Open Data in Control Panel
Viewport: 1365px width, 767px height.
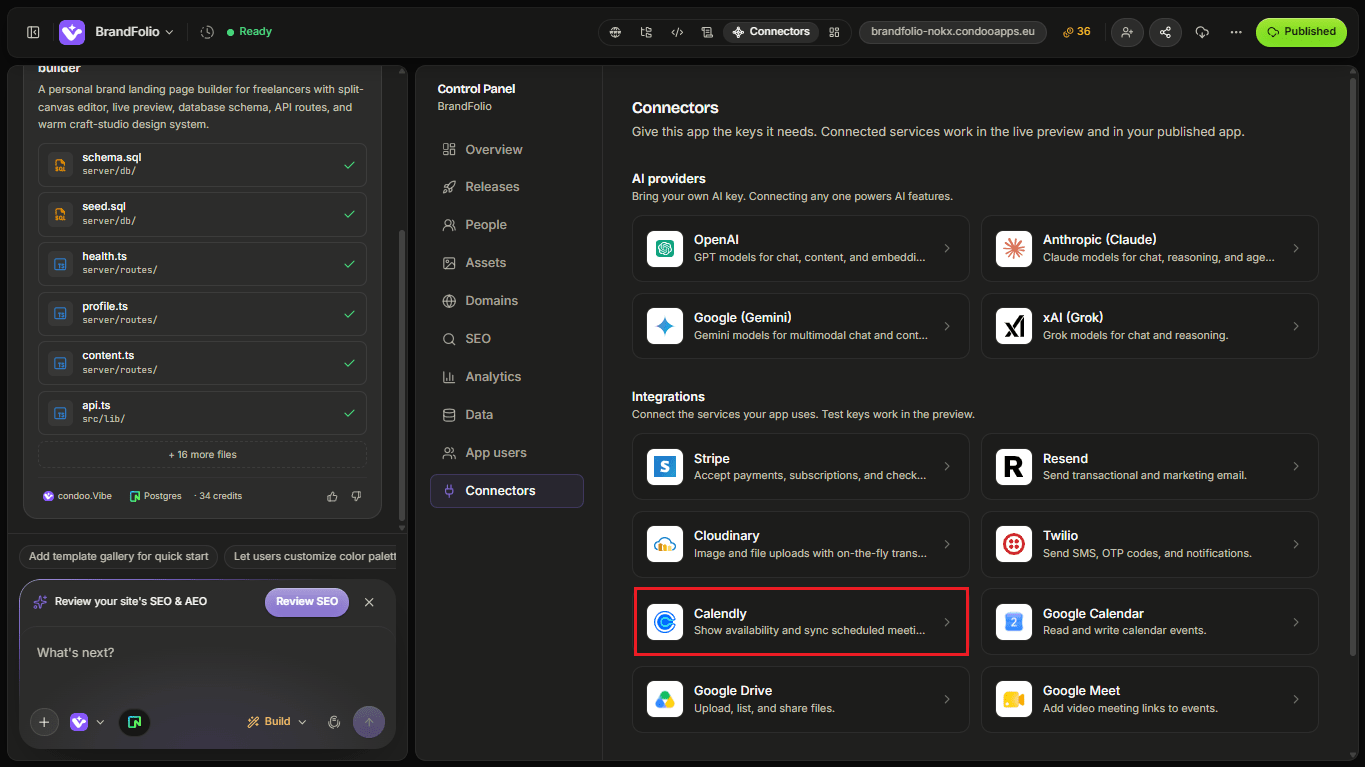[507, 415]
